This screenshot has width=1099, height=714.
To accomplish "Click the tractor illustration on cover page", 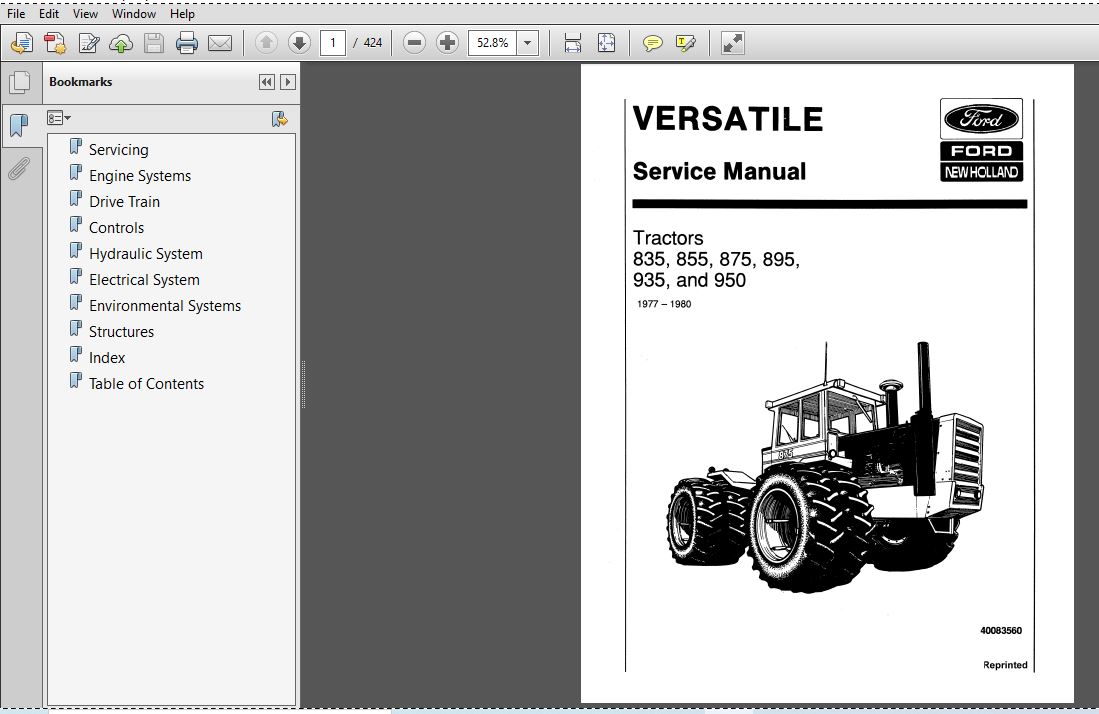I will [825, 467].
